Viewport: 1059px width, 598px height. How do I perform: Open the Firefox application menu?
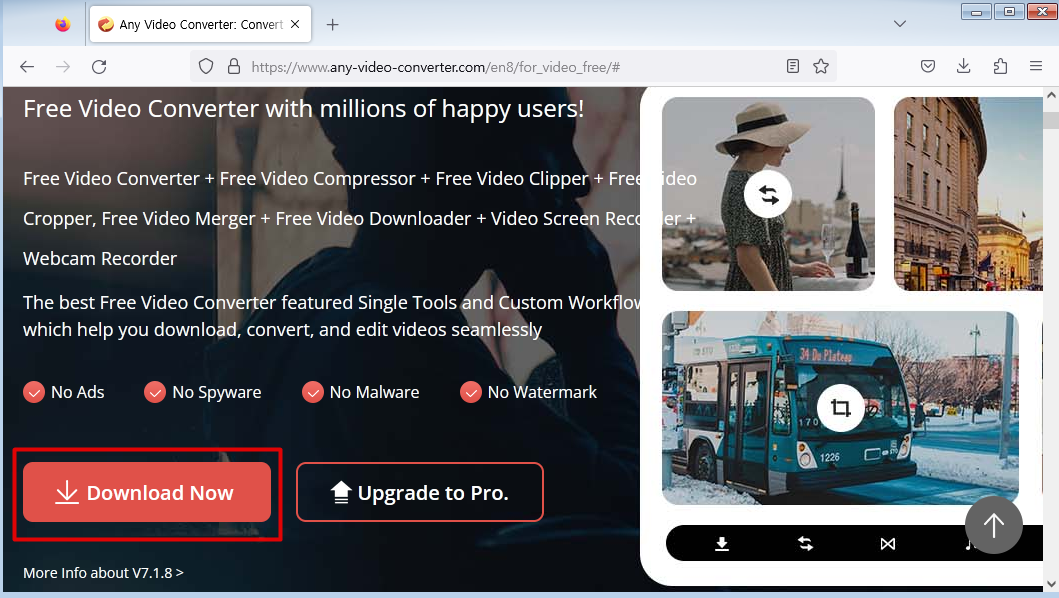1036,66
